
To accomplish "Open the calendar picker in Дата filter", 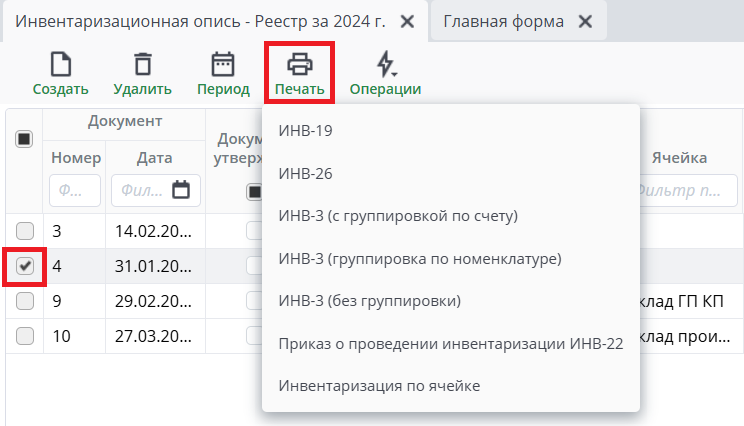I will coord(181,190).
